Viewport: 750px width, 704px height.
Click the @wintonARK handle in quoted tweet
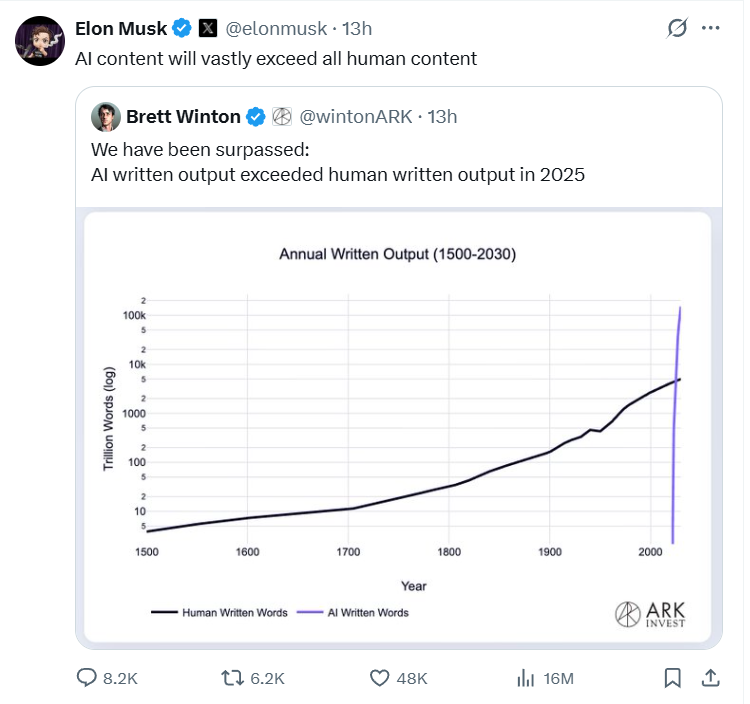tap(358, 117)
